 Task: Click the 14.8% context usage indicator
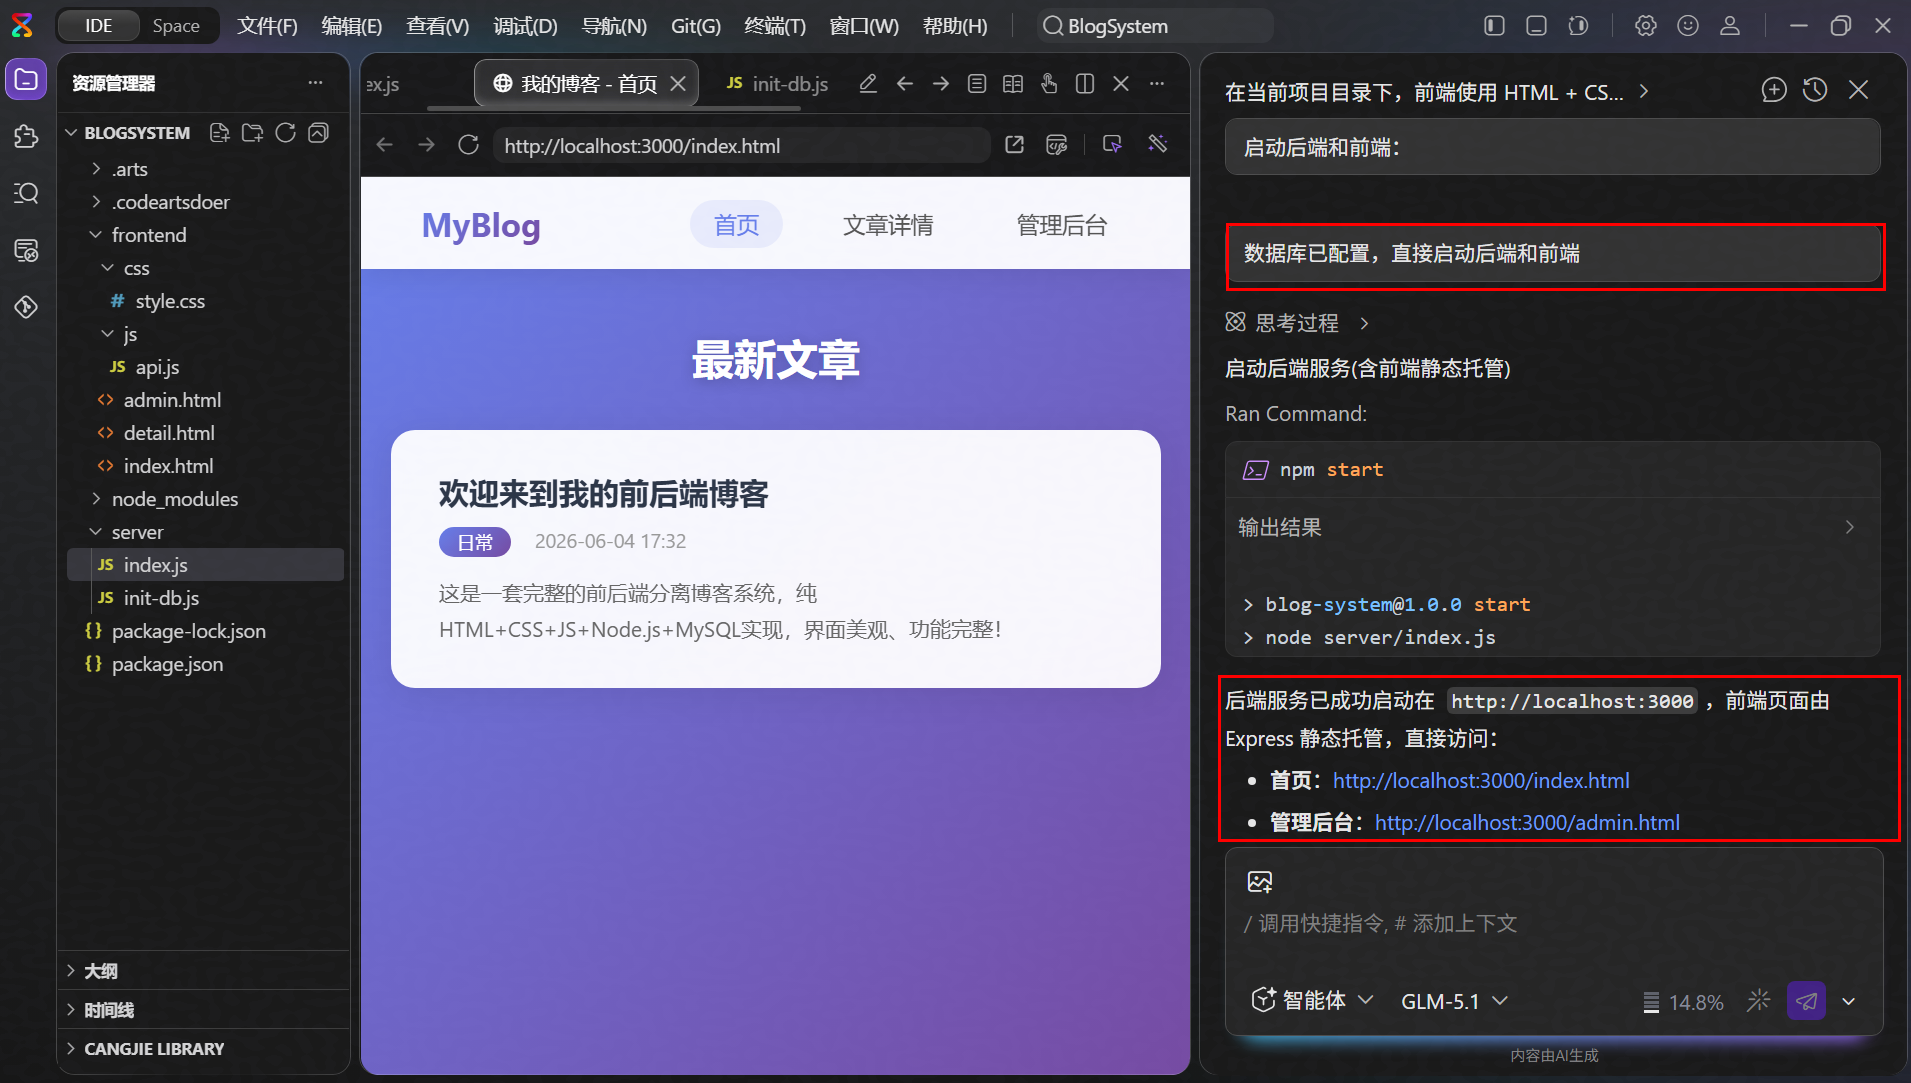tap(1683, 1002)
